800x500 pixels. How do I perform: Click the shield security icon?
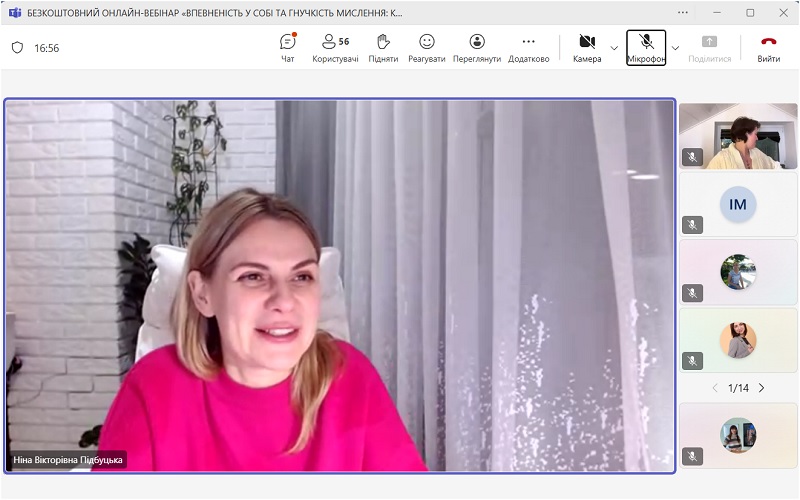[17, 48]
